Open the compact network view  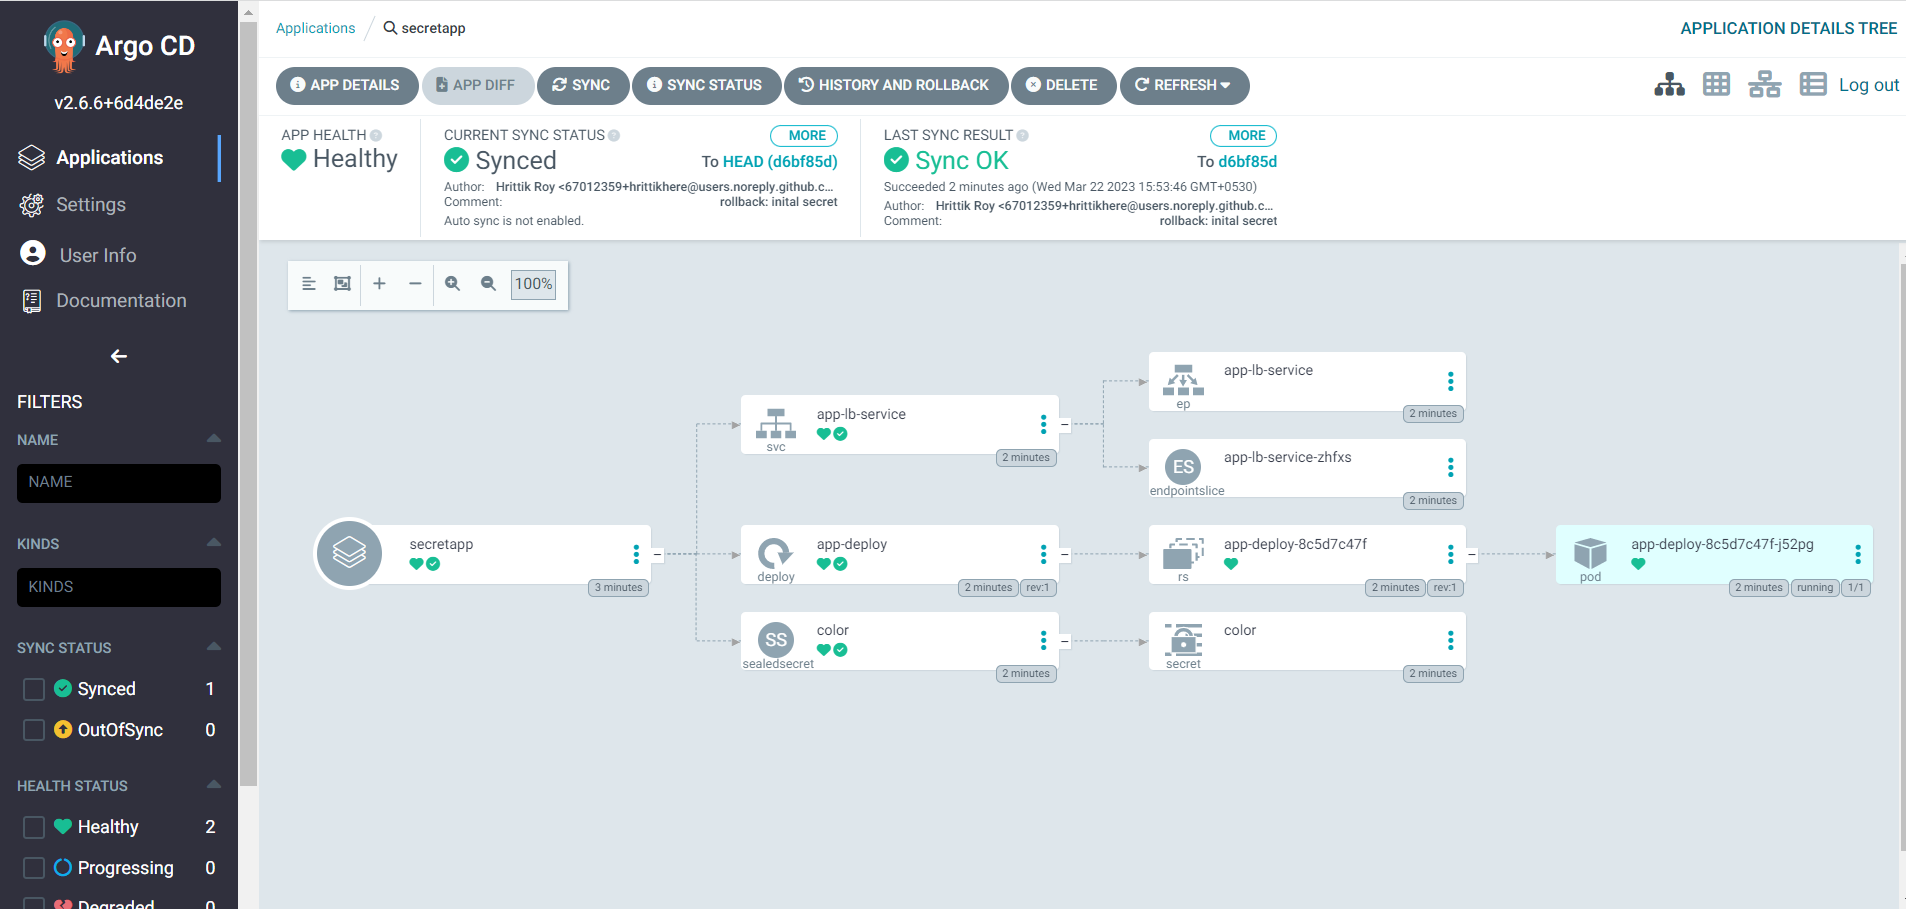tap(1765, 84)
